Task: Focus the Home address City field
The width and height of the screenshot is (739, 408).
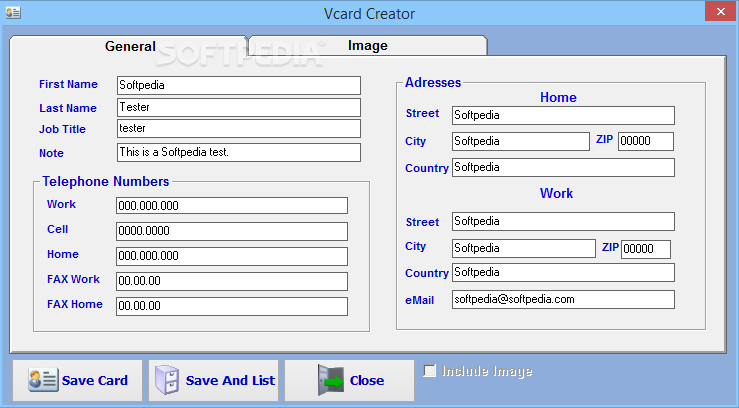Action: 521,141
